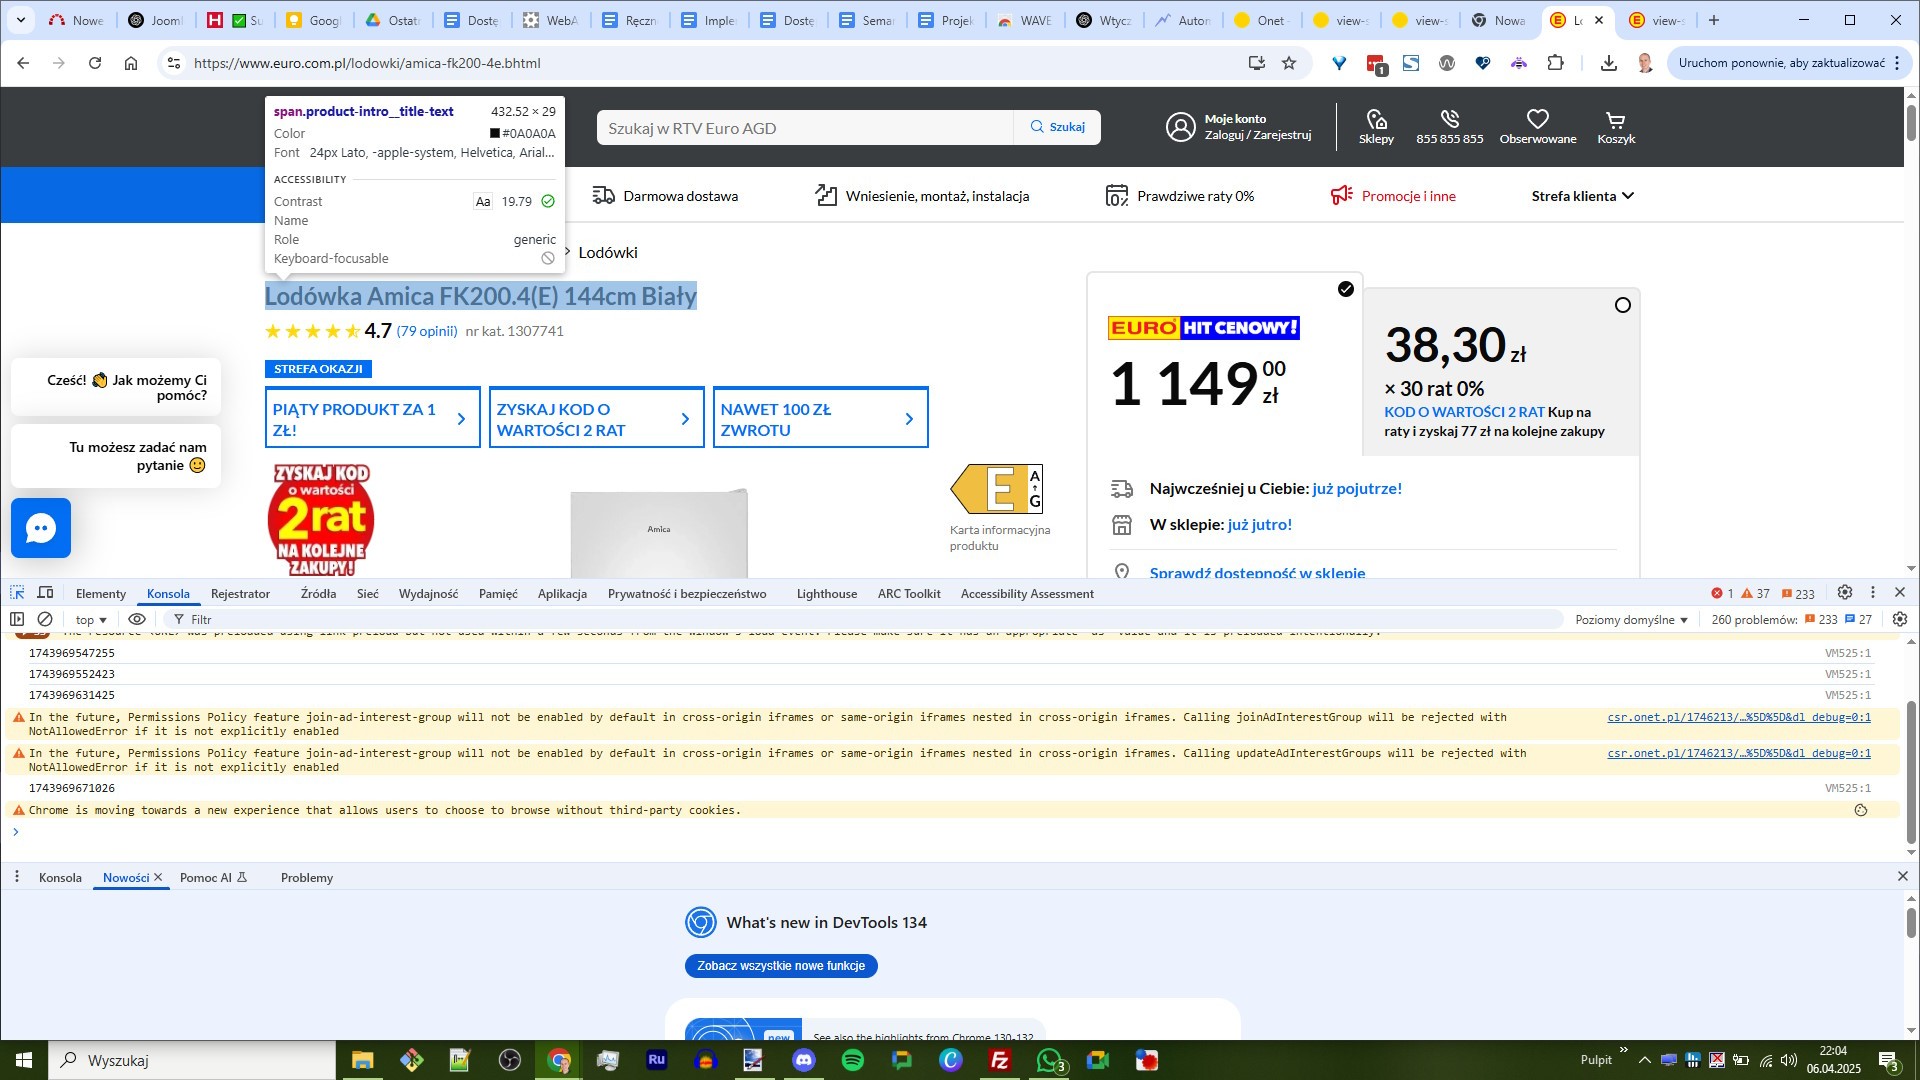Screen dimensions: 1920x1080
Task: Click the Chrome address bar URL
Action: [367, 63]
